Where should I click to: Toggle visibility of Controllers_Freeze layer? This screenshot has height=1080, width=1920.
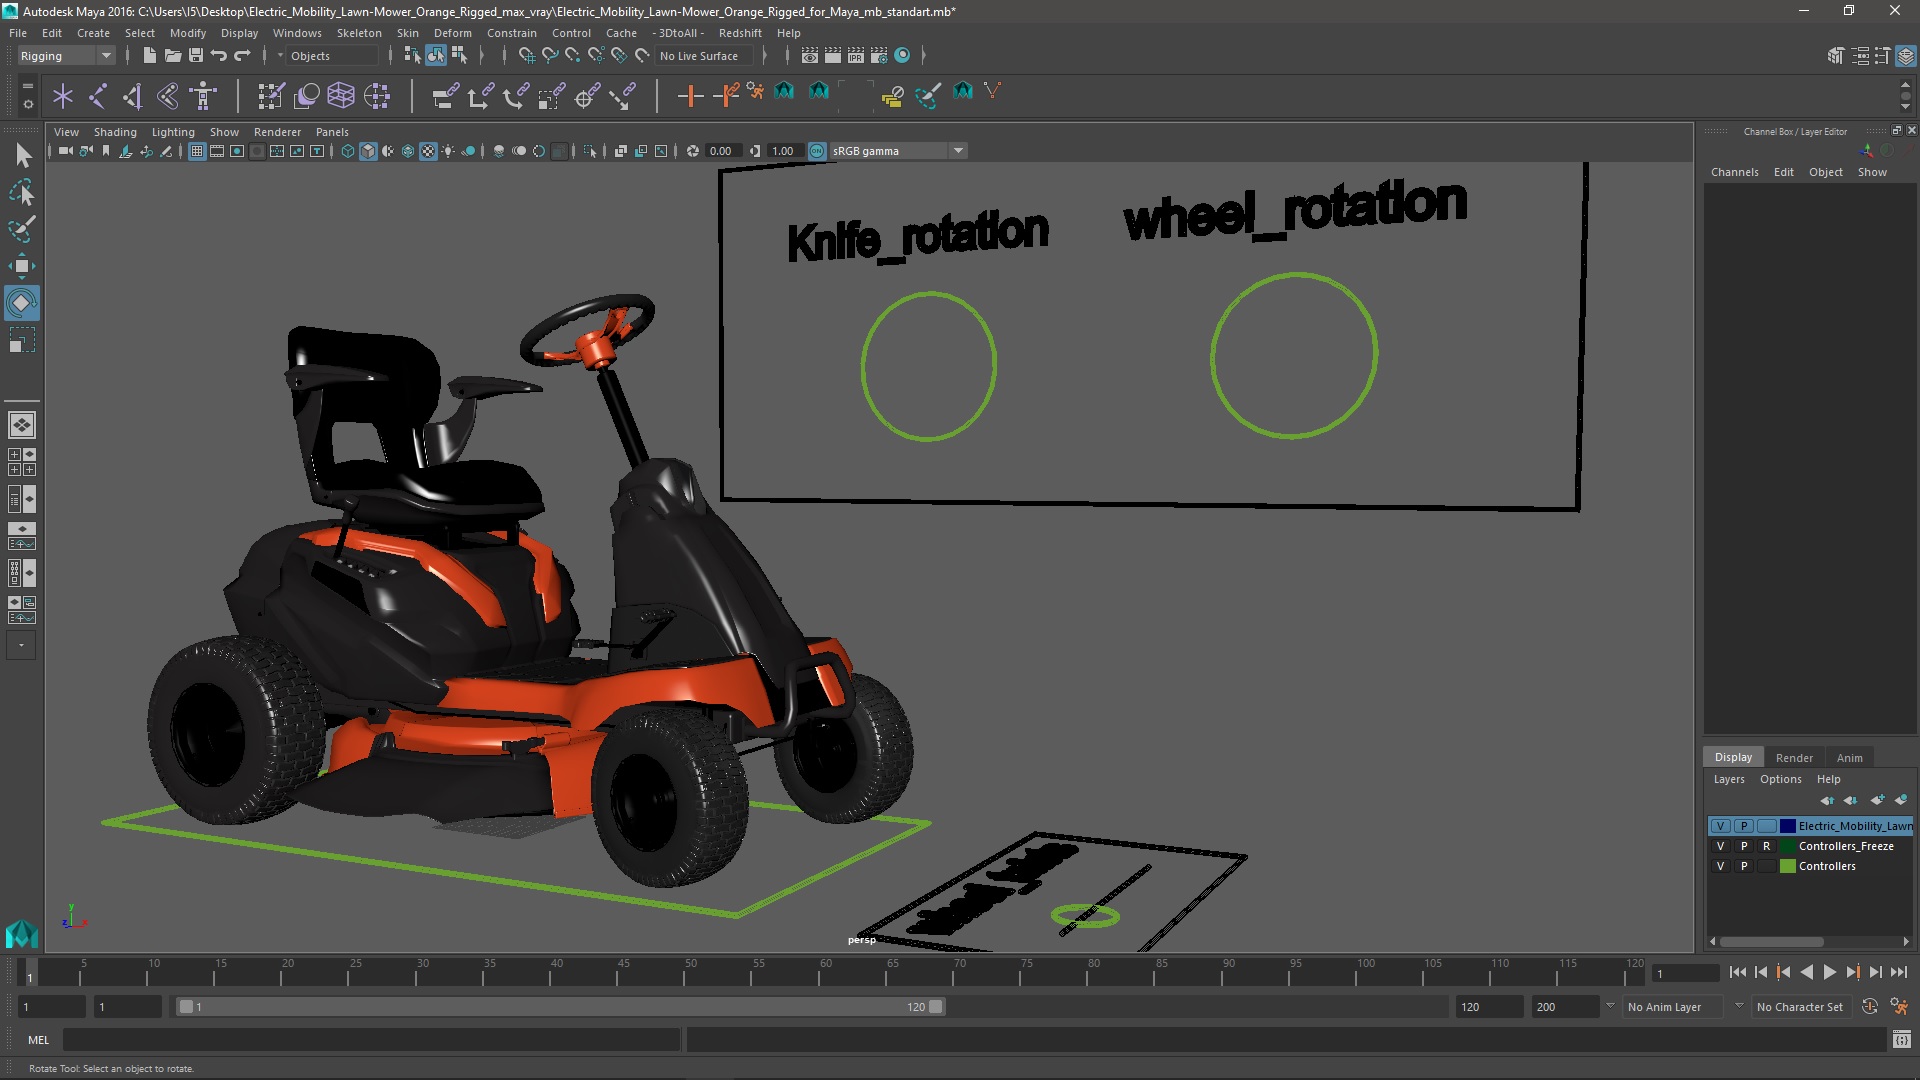[1720, 846]
